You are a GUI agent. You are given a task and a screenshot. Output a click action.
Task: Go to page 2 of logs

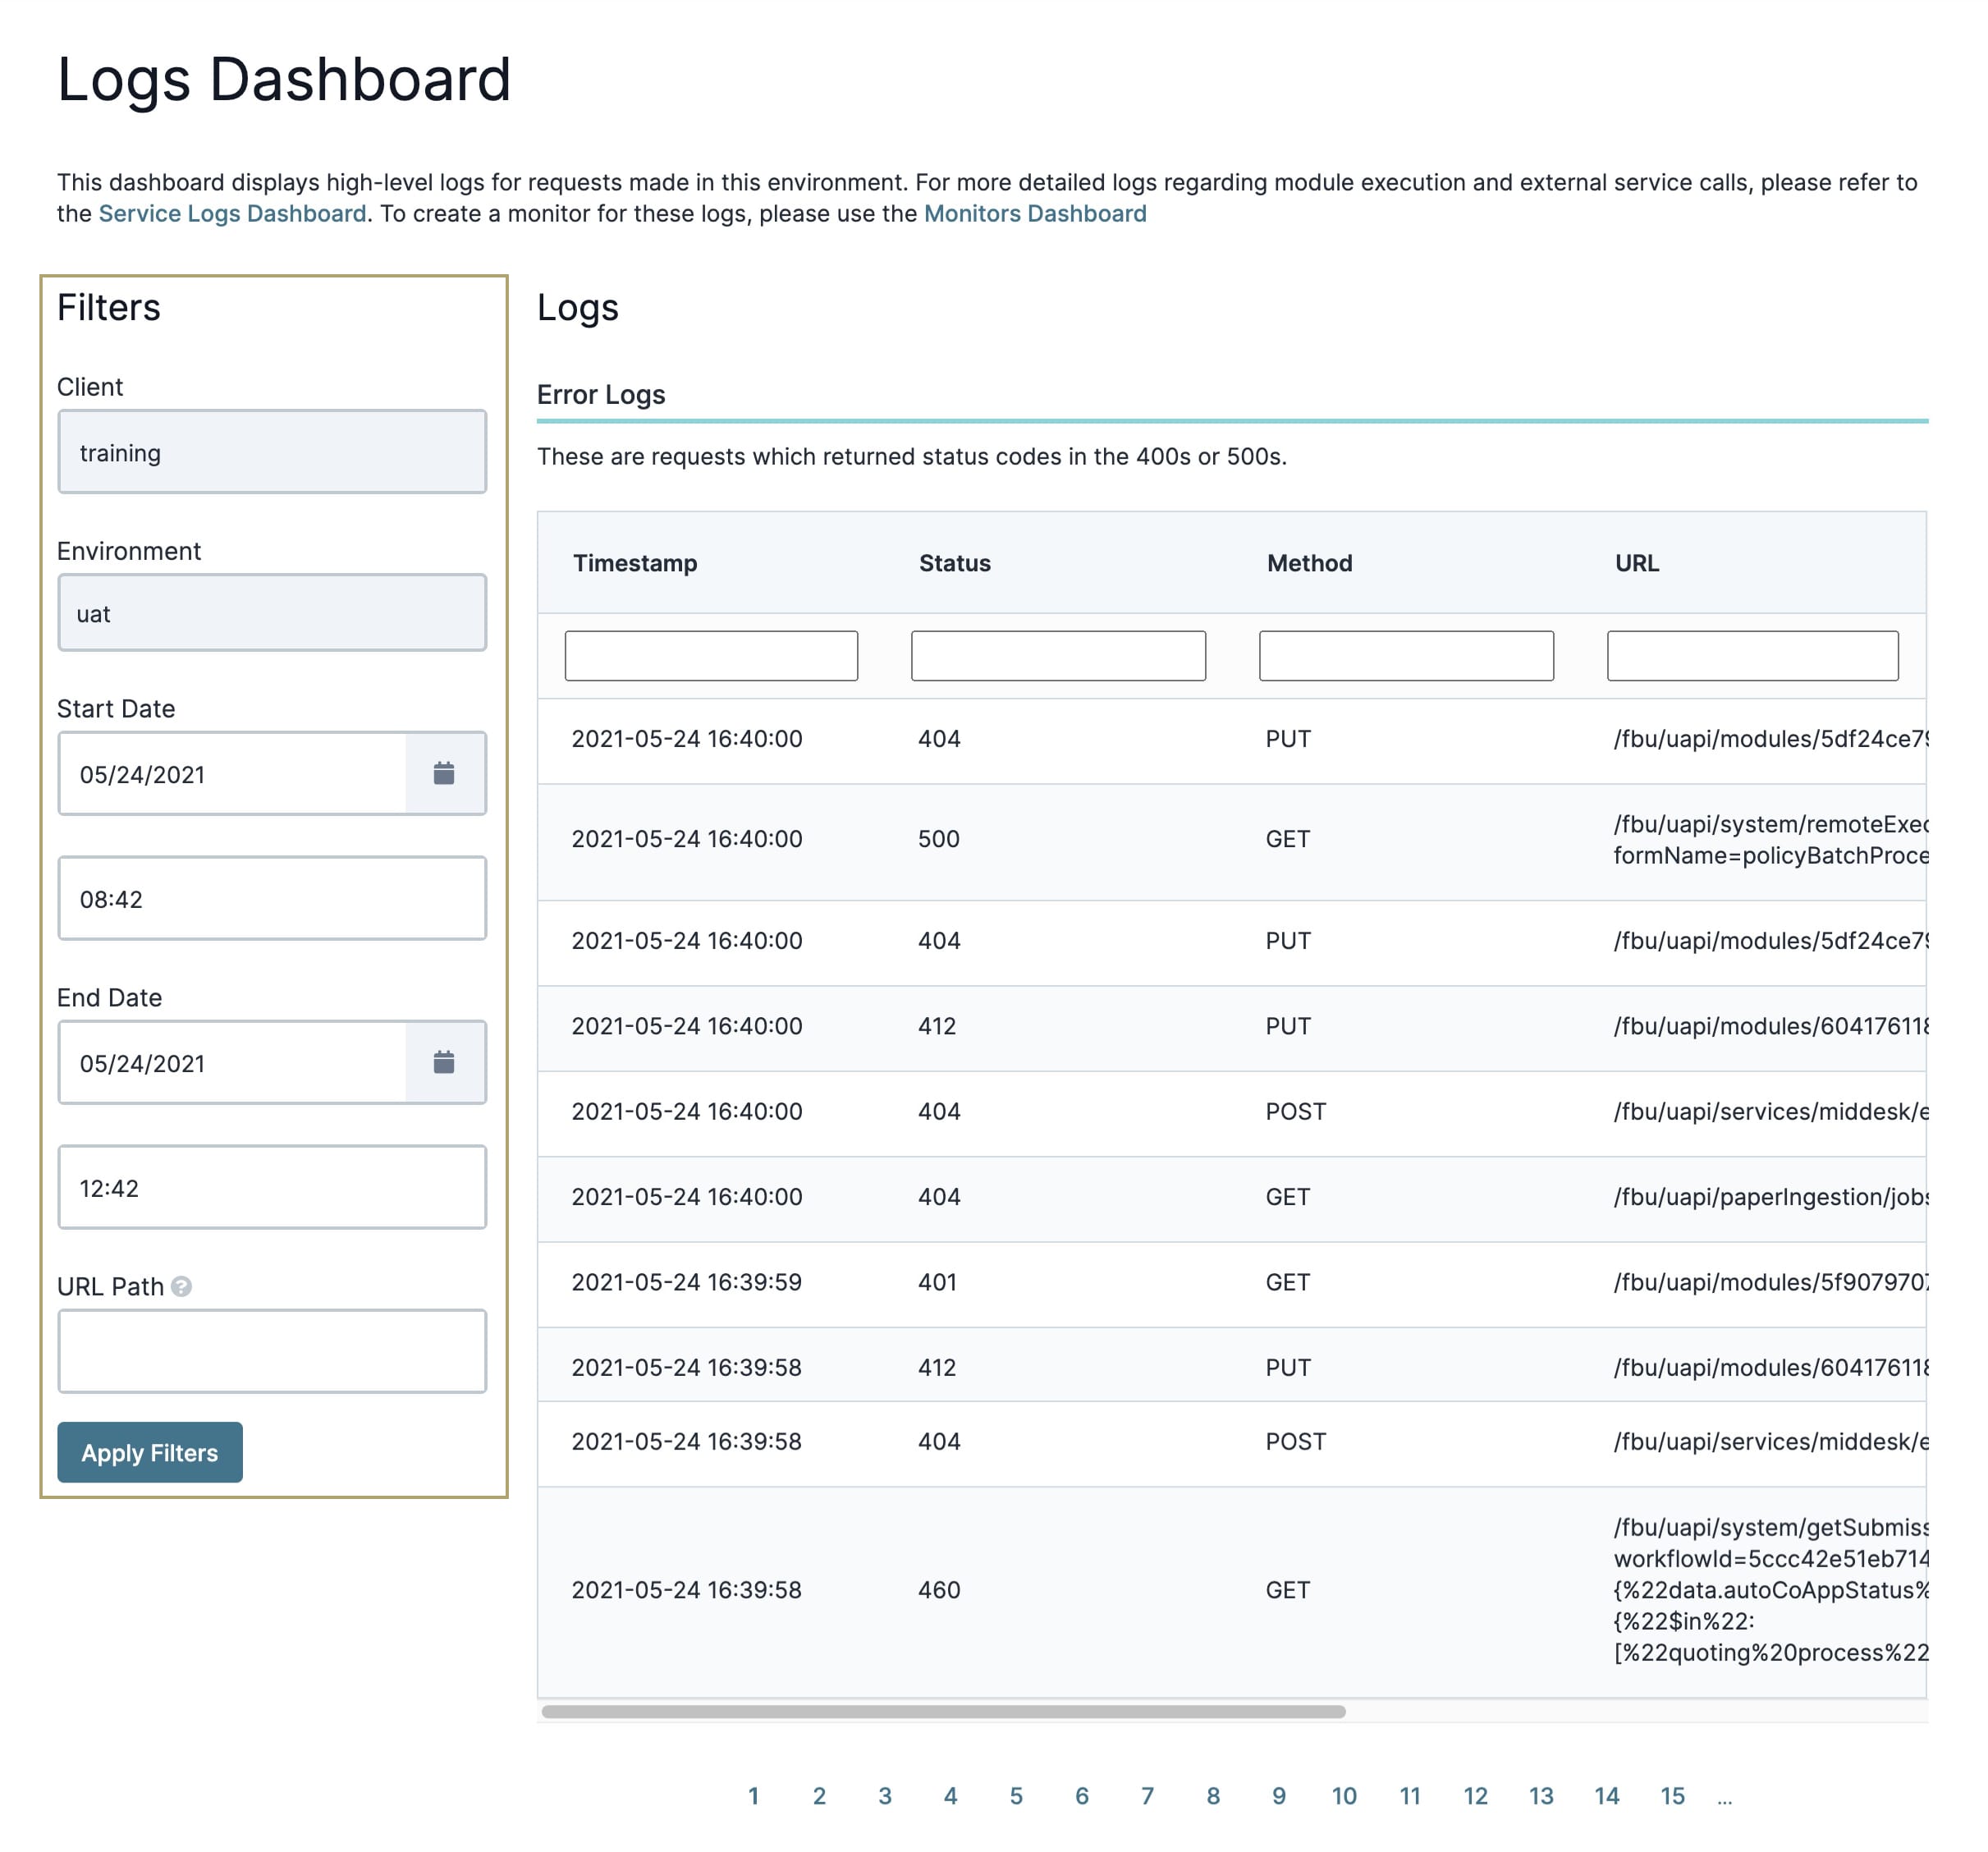click(819, 1796)
